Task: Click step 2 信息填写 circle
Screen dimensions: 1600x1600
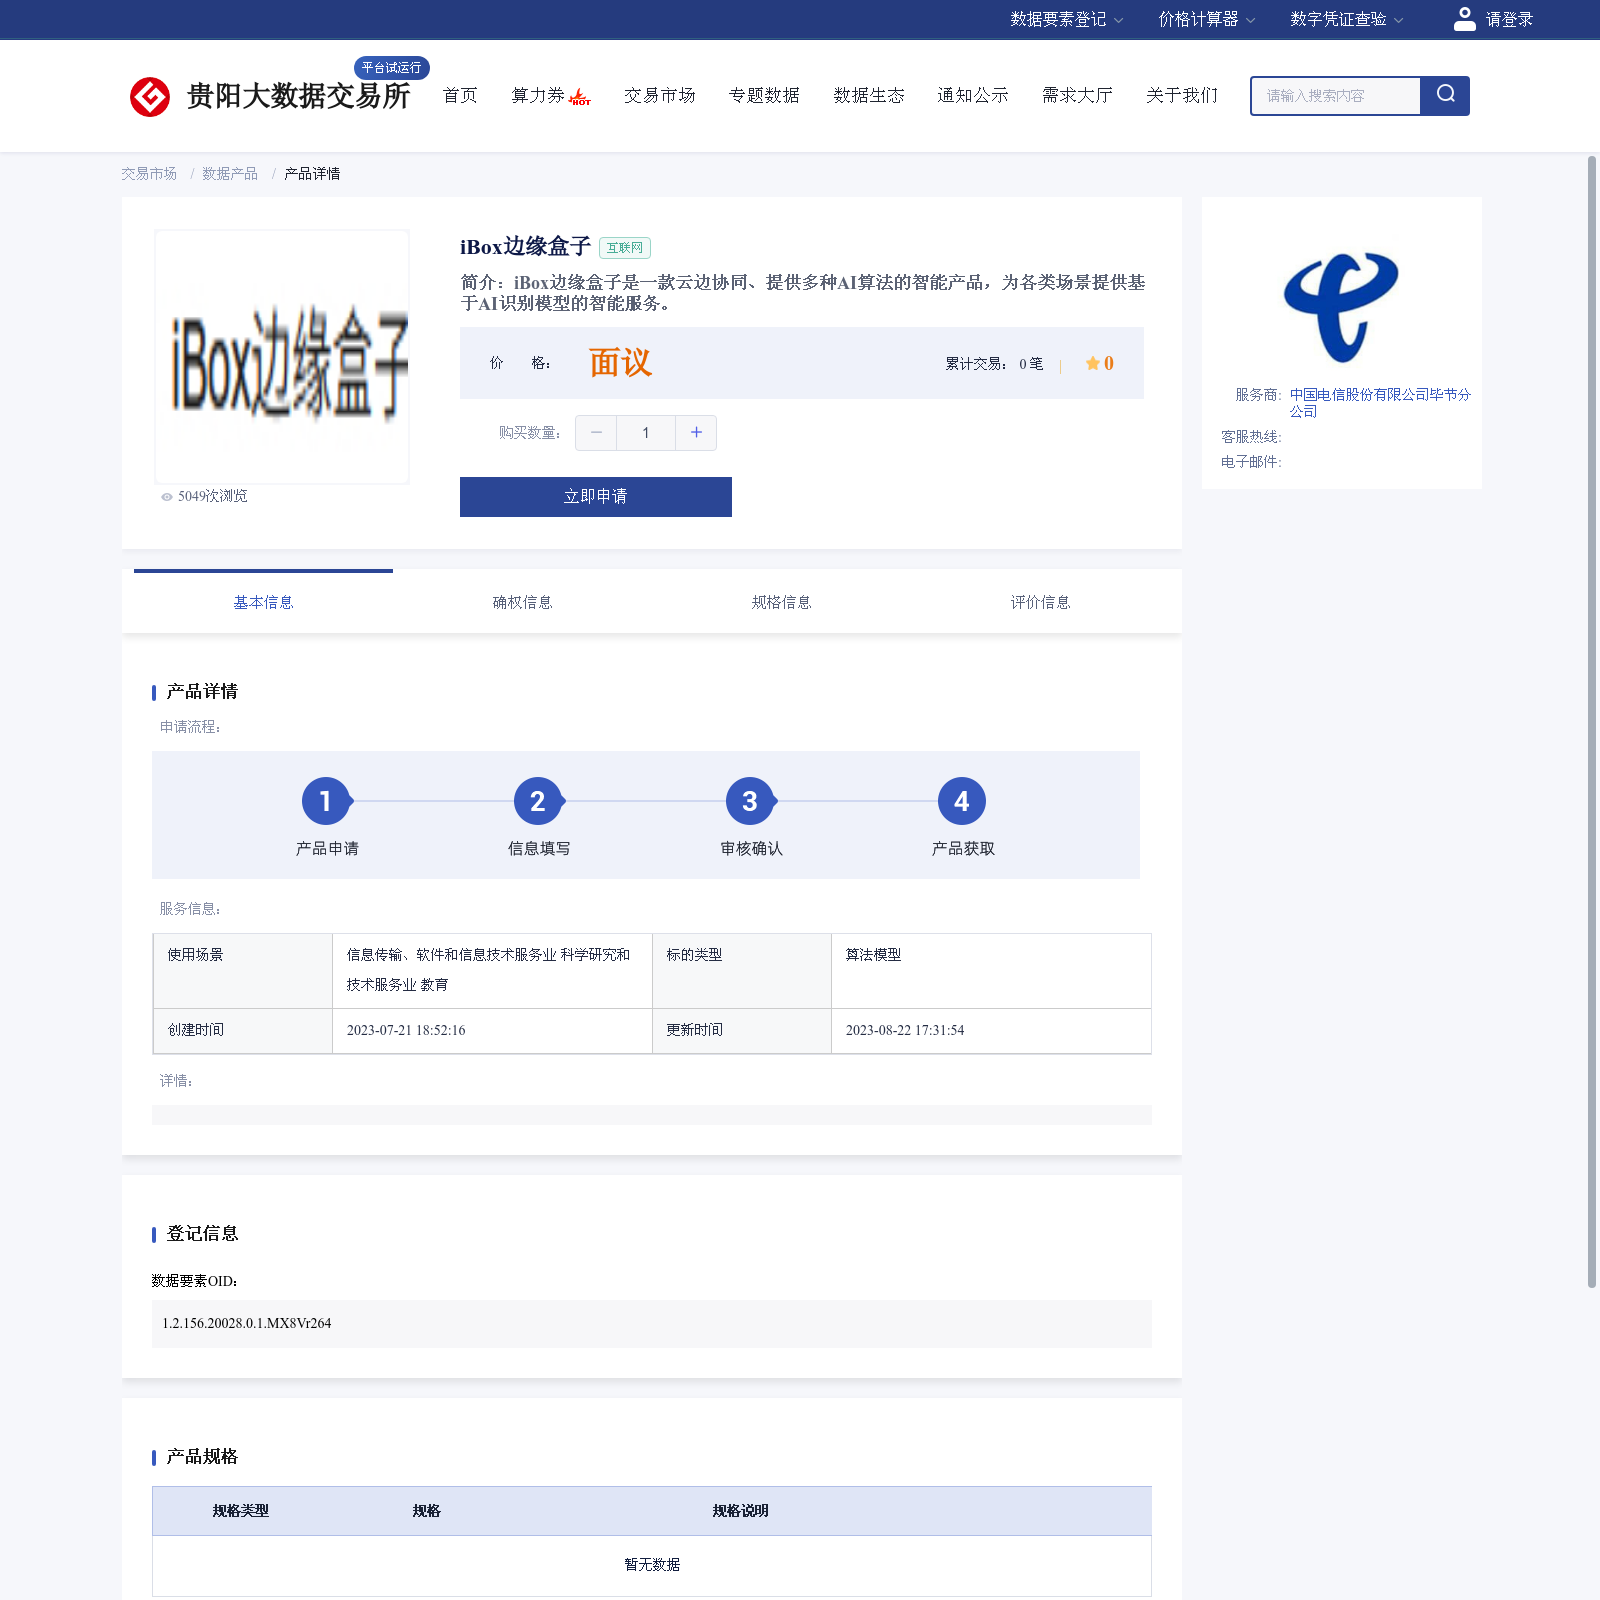Action: coord(538,801)
